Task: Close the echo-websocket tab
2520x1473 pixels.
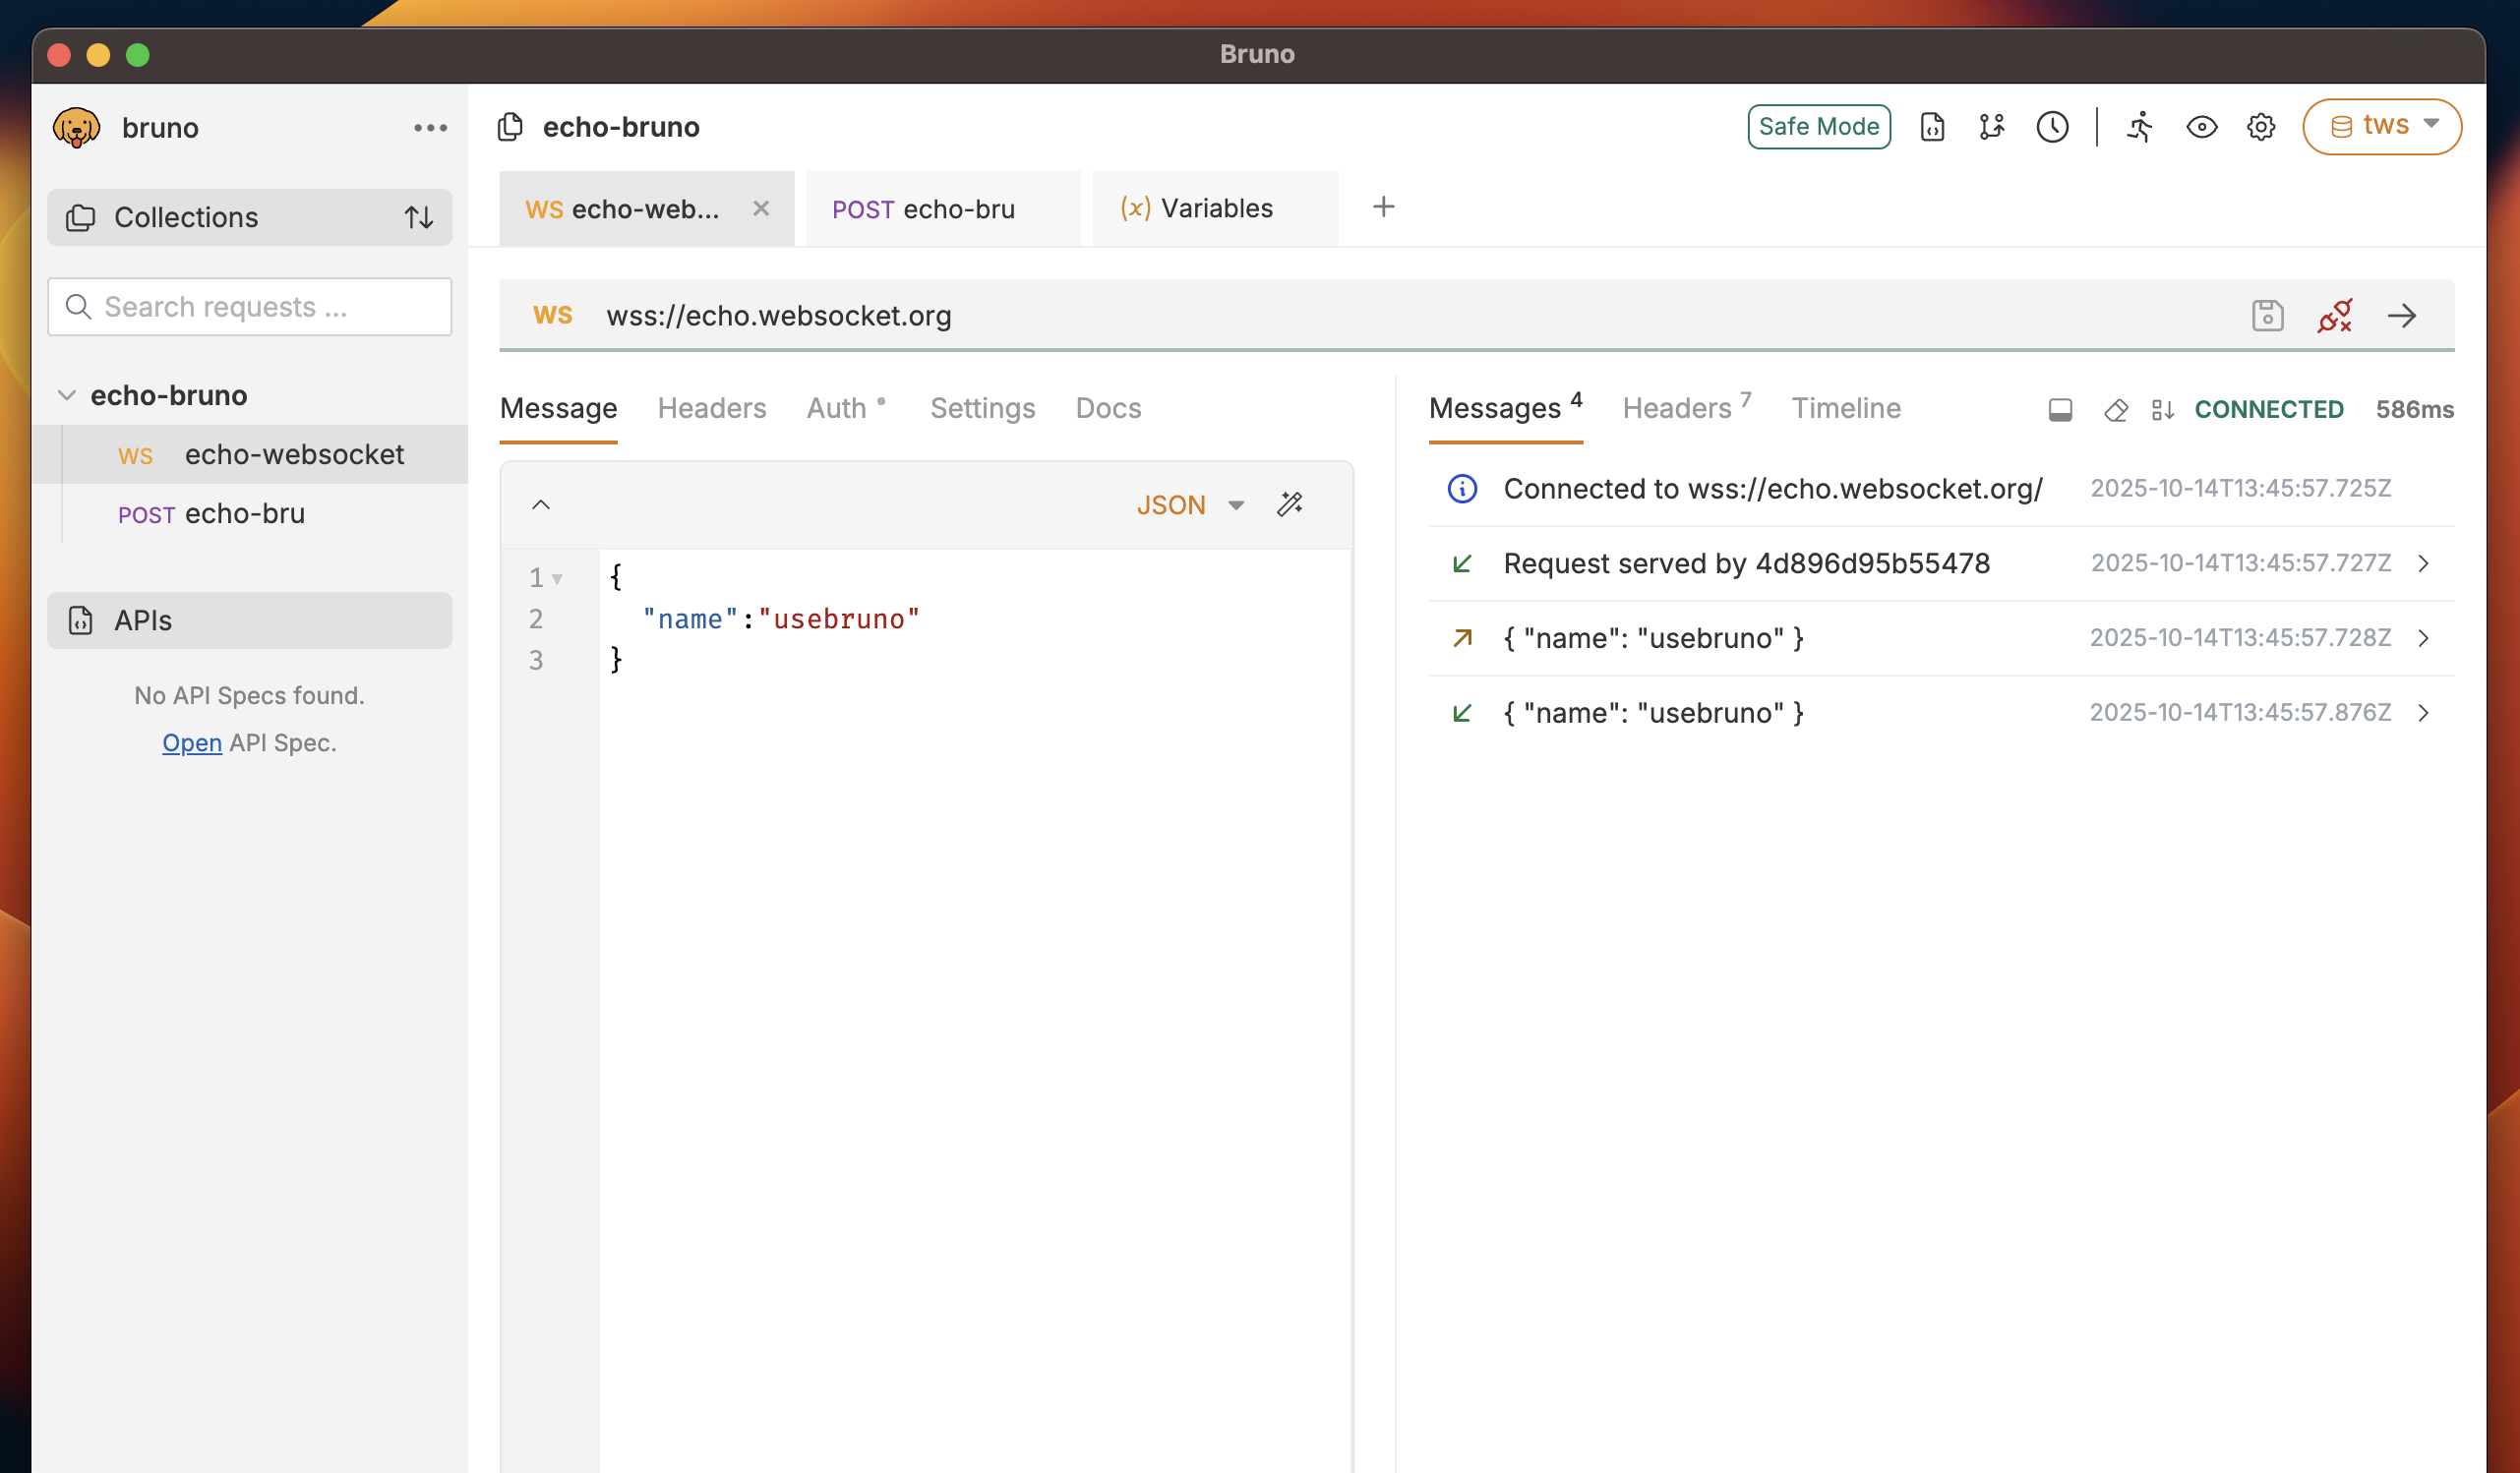Action: click(x=761, y=208)
